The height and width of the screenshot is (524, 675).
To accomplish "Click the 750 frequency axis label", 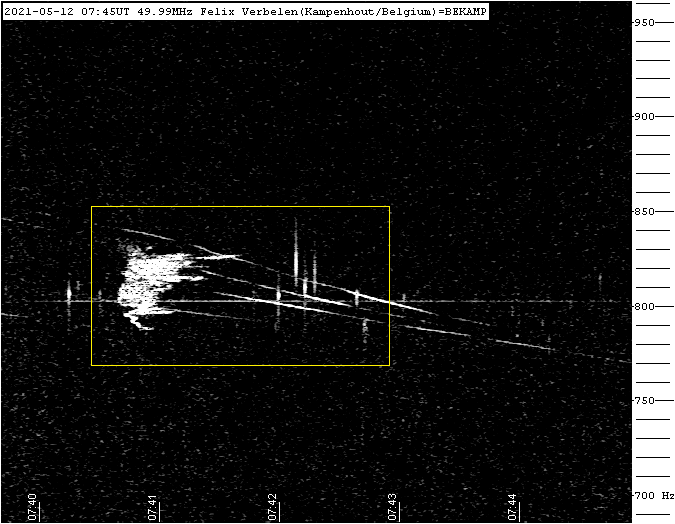I will click(644, 400).
